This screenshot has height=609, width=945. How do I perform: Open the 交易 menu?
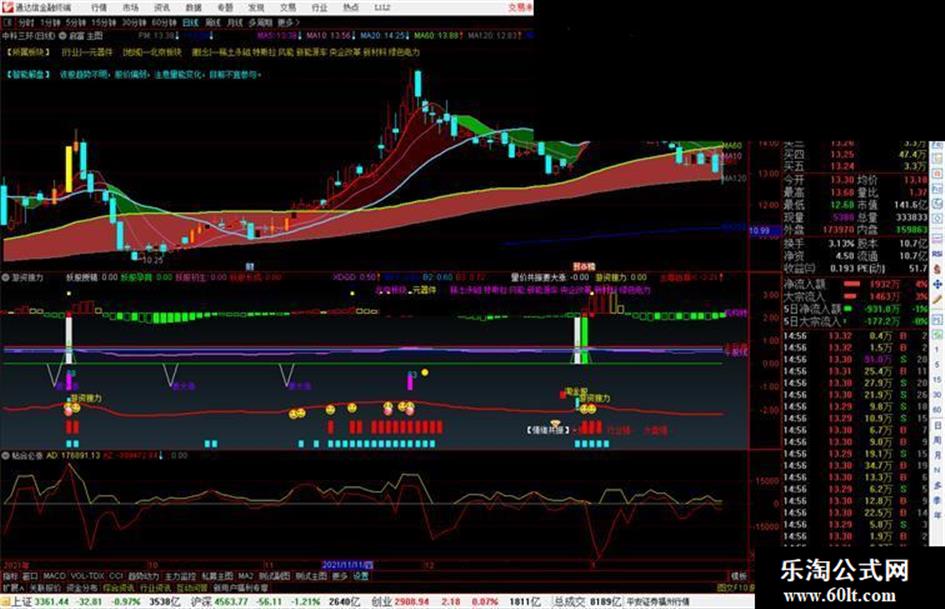pyautogui.click(x=287, y=8)
